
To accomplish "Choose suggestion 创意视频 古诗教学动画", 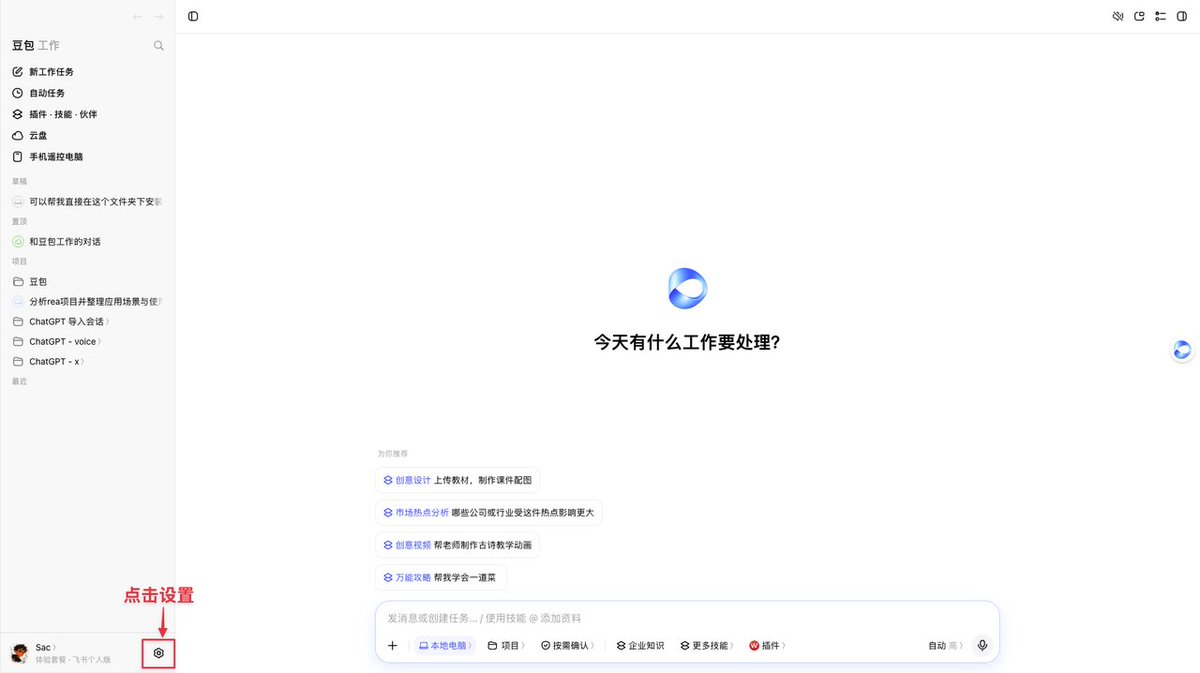I will click(457, 545).
